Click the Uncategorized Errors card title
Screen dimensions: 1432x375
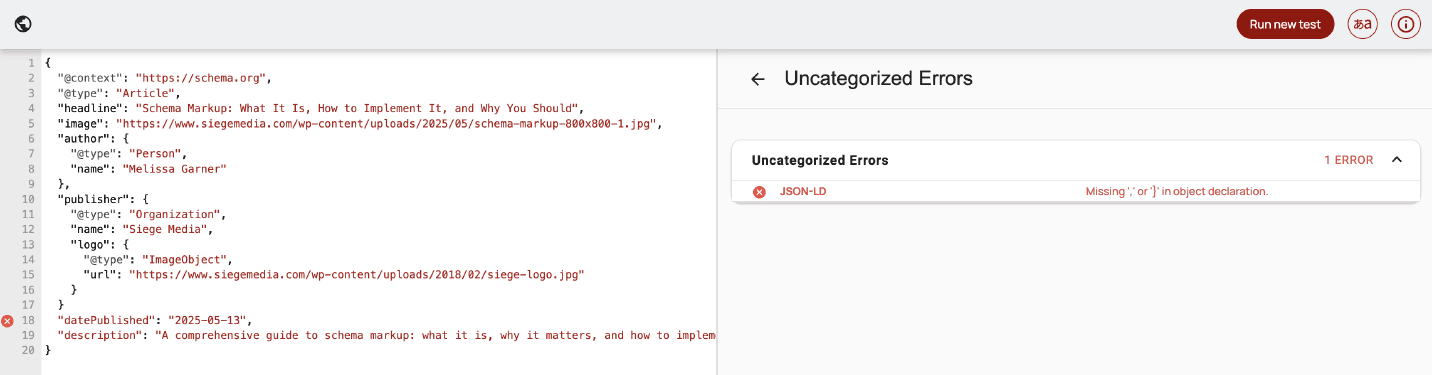click(820, 160)
